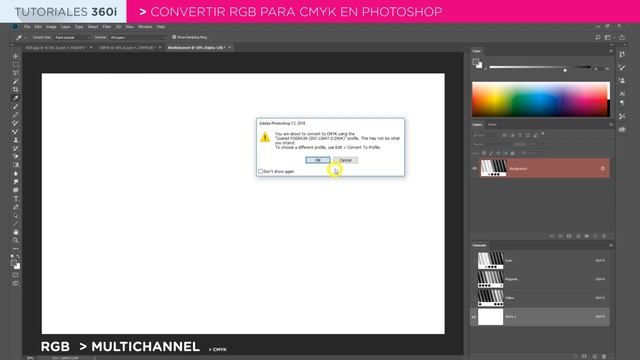Open the Sample All Layers dropdown
The image size is (640, 360).
tap(138, 37)
